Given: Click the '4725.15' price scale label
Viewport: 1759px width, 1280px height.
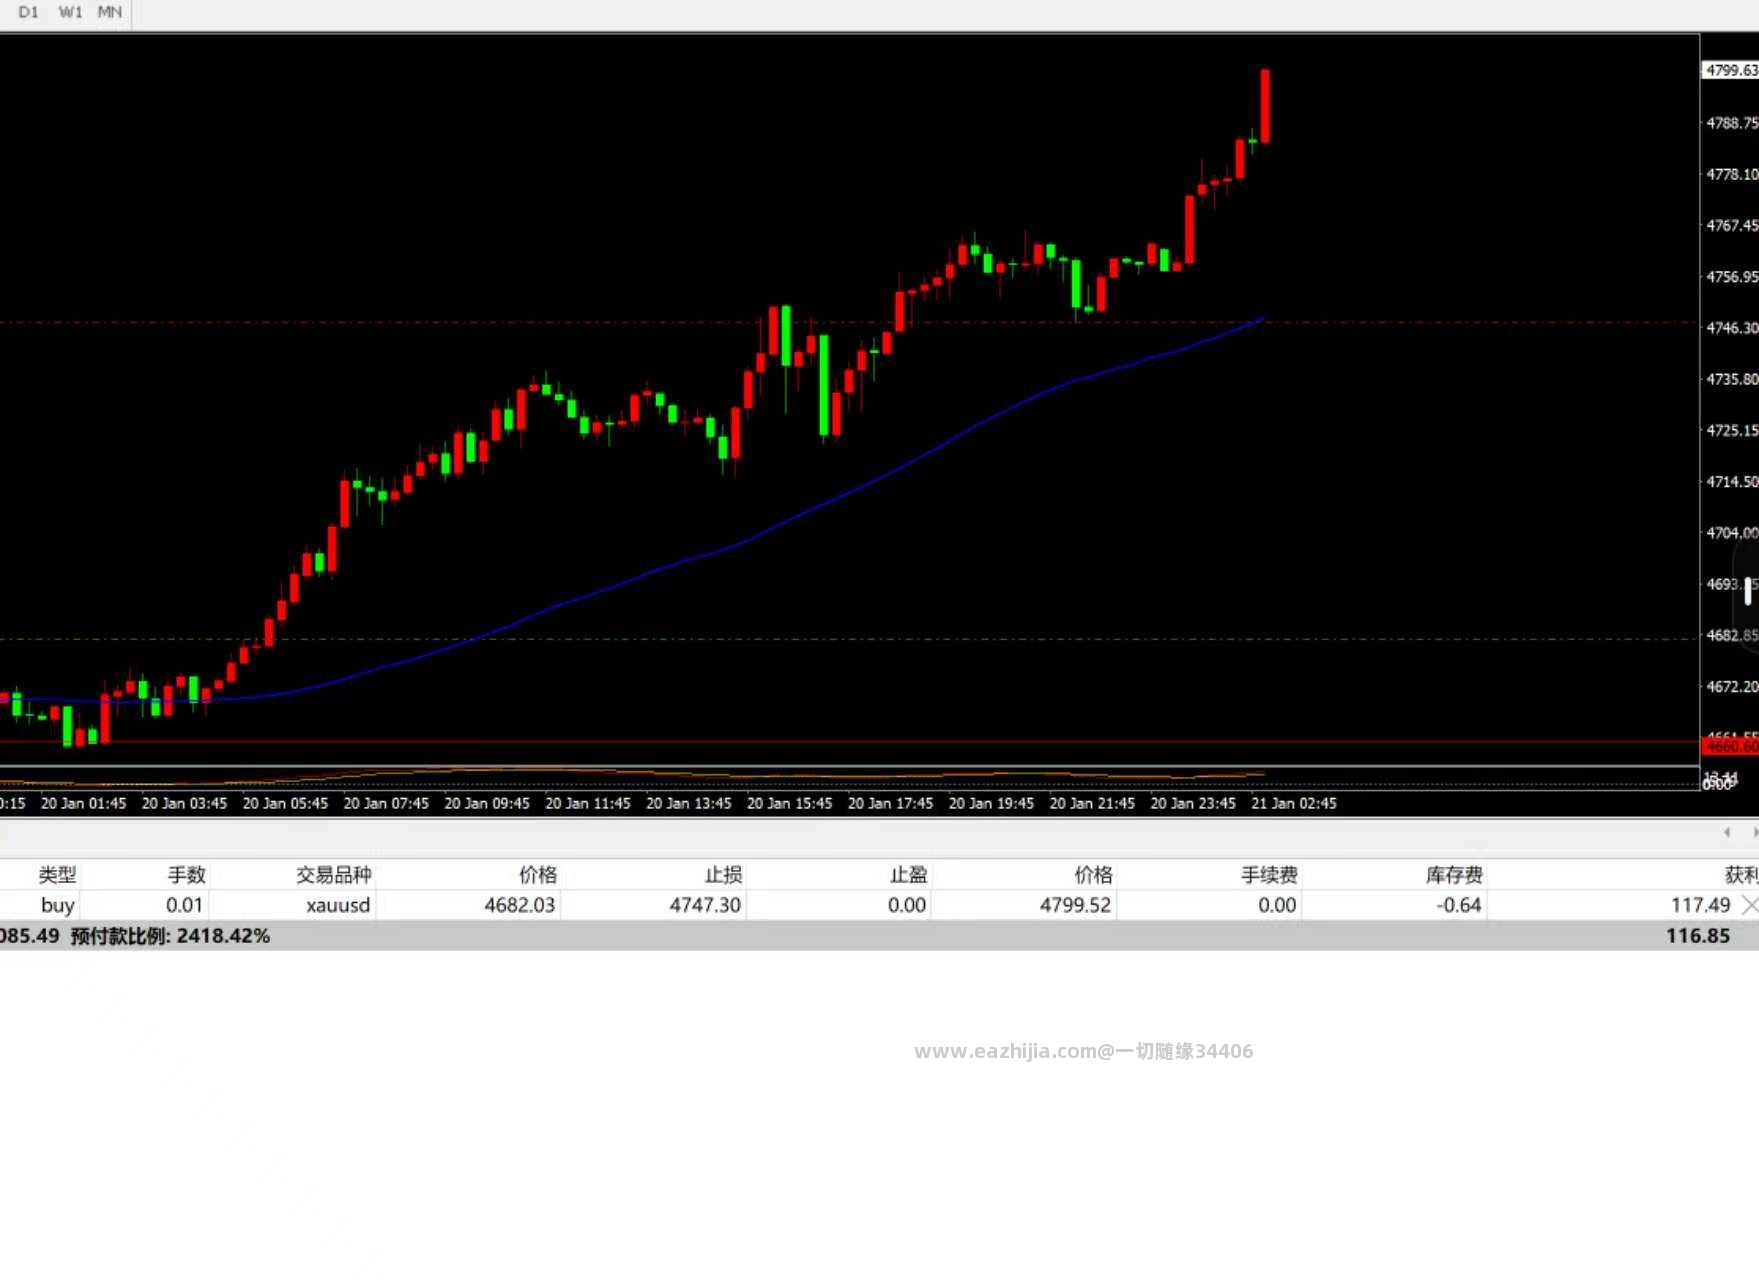Looking at the screenshot, I should coord(1731,430).
